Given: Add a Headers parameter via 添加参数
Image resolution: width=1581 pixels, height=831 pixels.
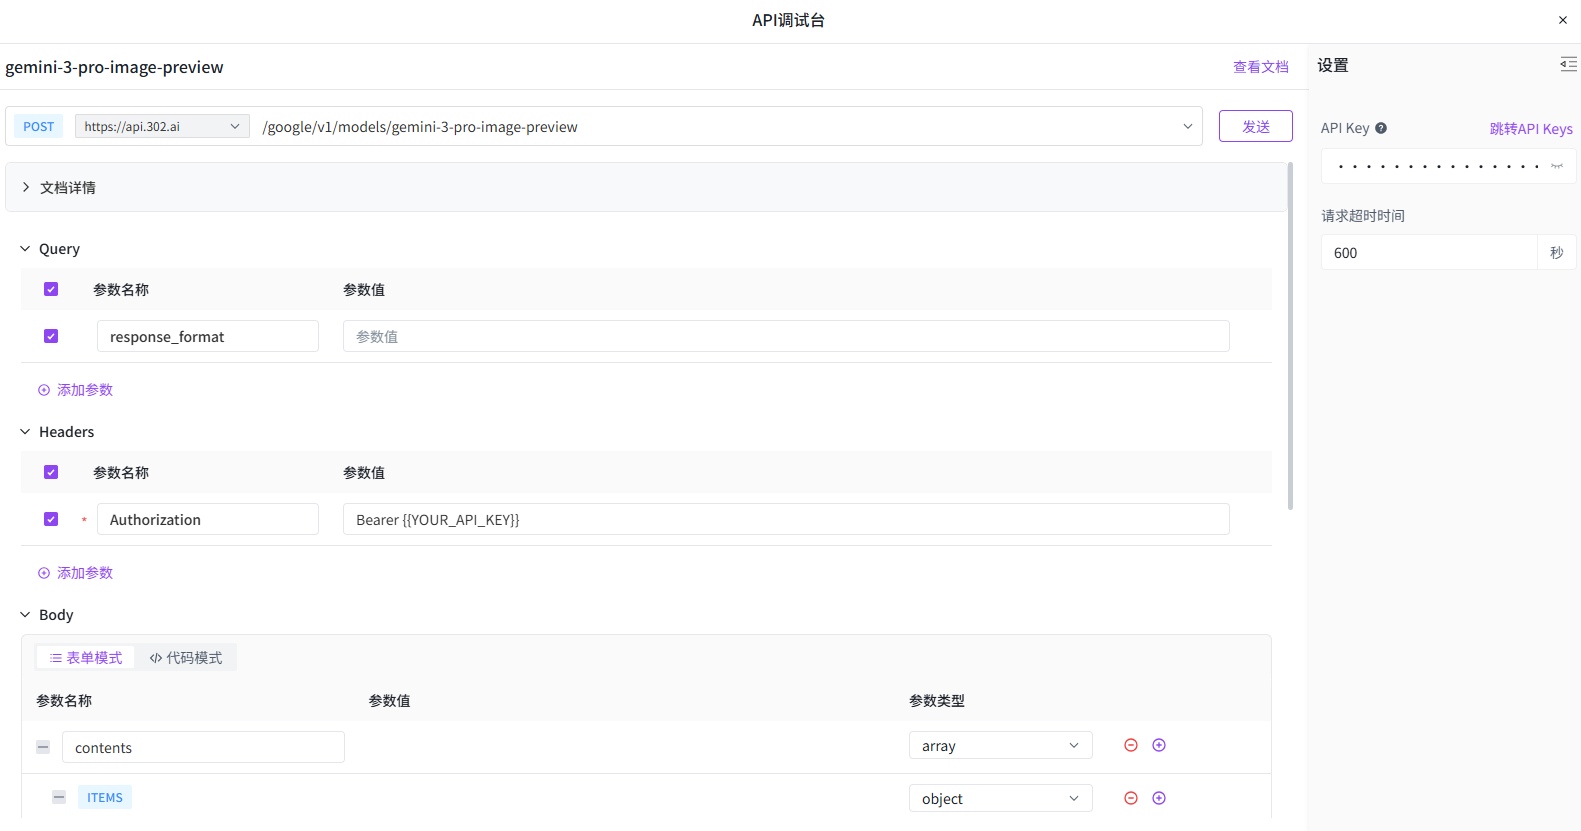Looking at the screenshot, I should tap(75, 573).
